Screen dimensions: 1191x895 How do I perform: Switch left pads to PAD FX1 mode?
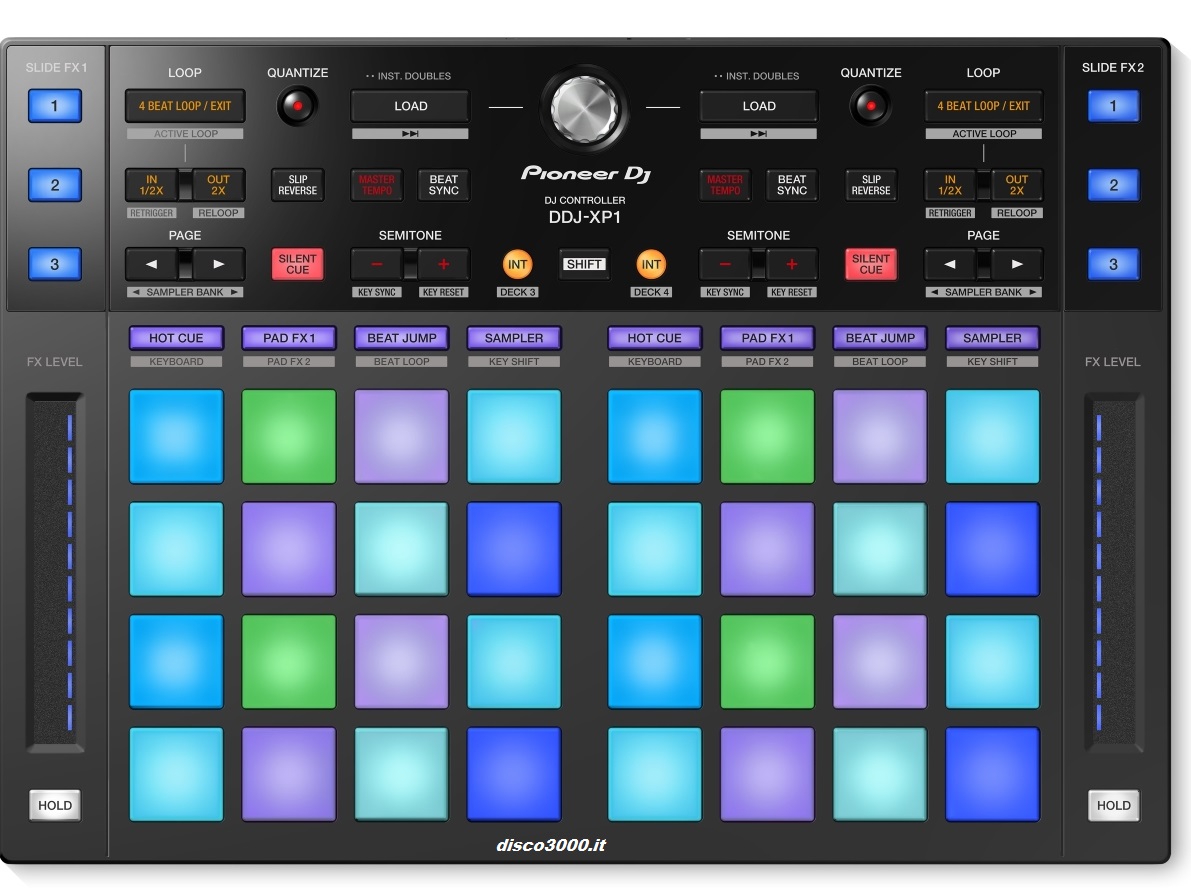tap(289, 338)
